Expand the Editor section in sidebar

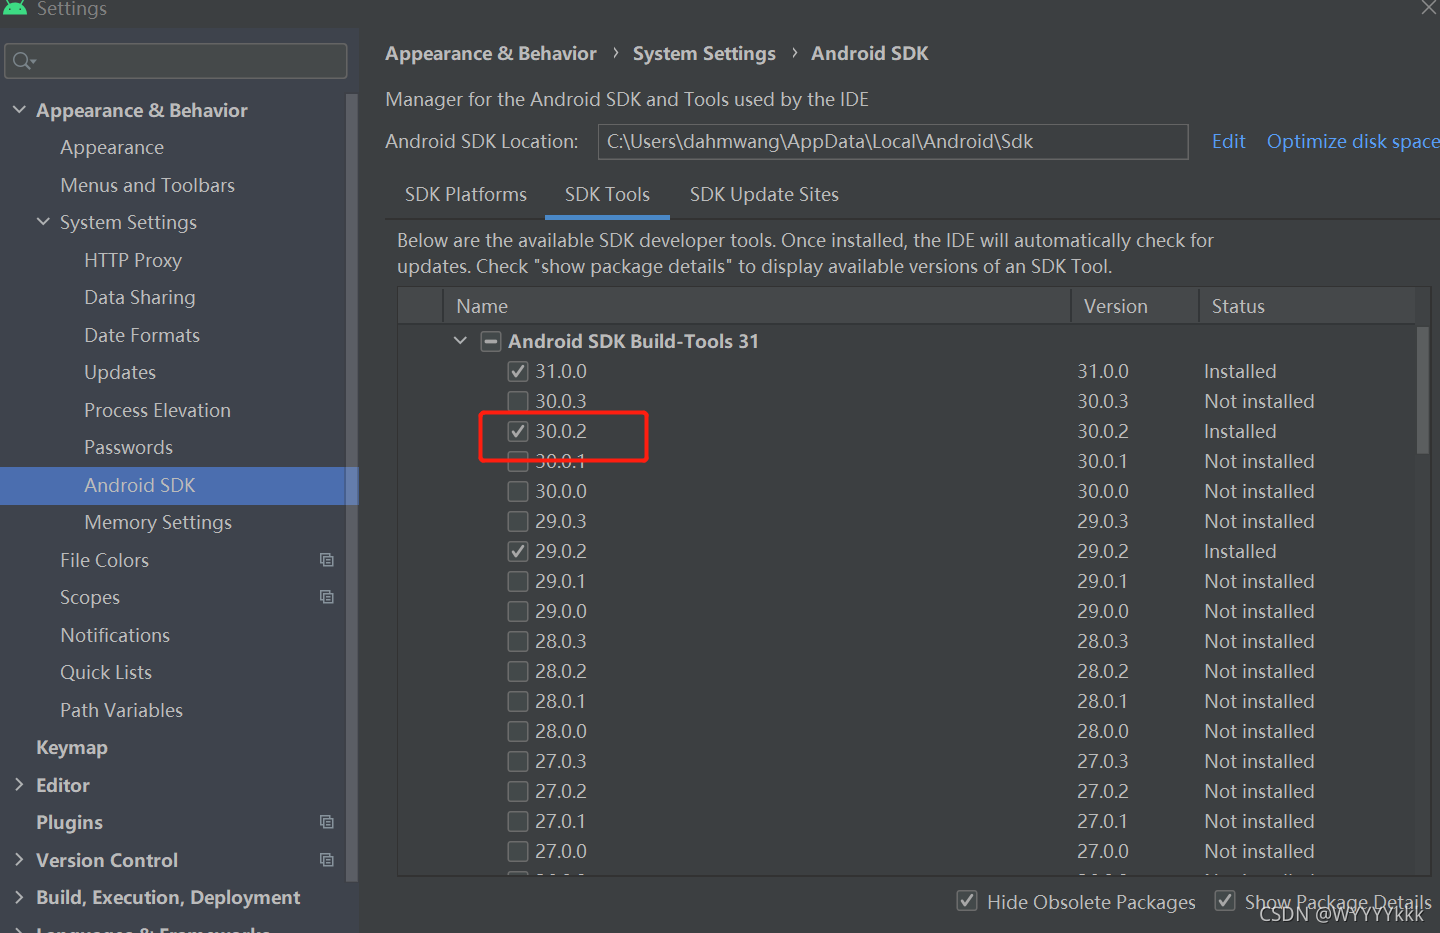(x=18, y=785)
